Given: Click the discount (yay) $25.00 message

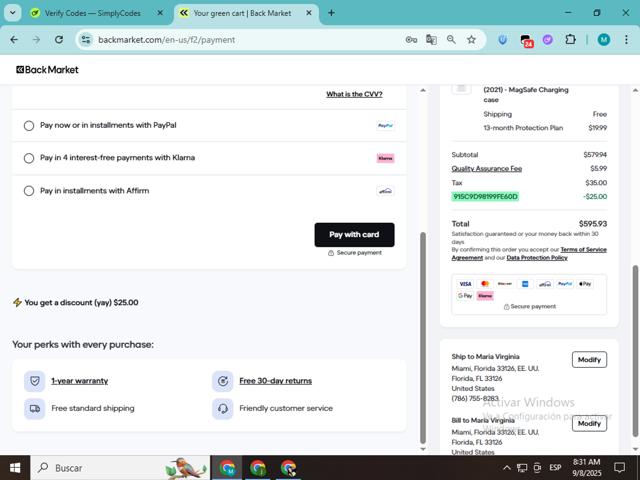Looking at the screenshot, I should 81,302.
